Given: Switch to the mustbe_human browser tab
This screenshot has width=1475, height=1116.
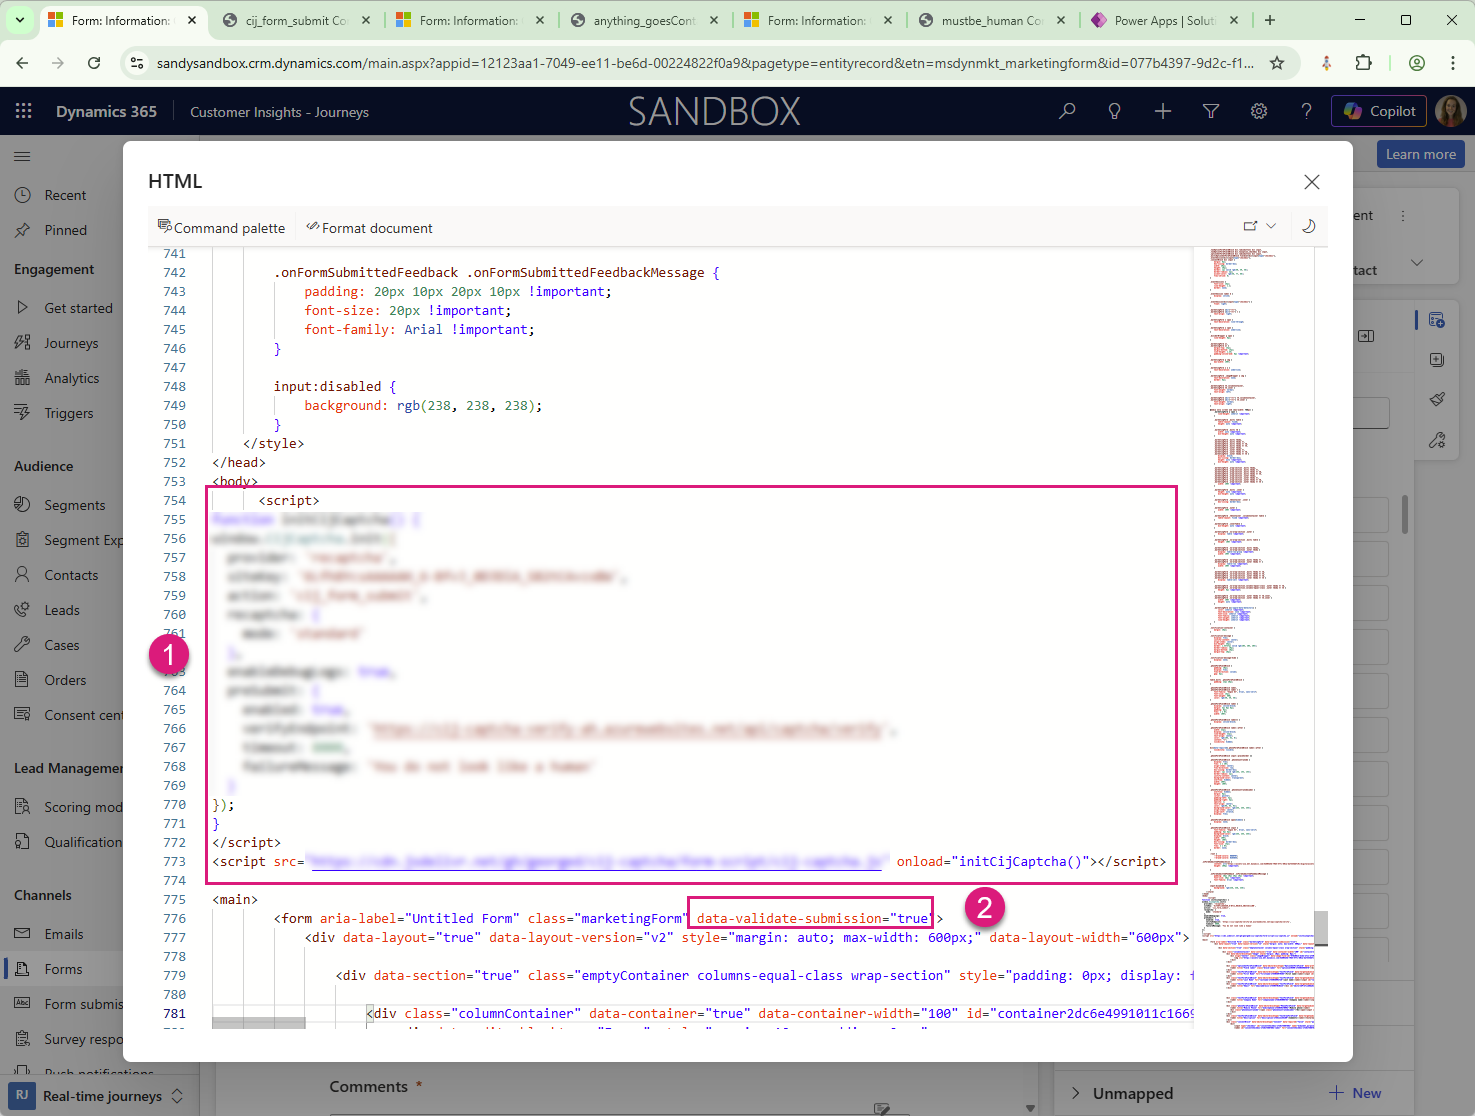Looking at the screenshot, I should [x=991, y=20].
